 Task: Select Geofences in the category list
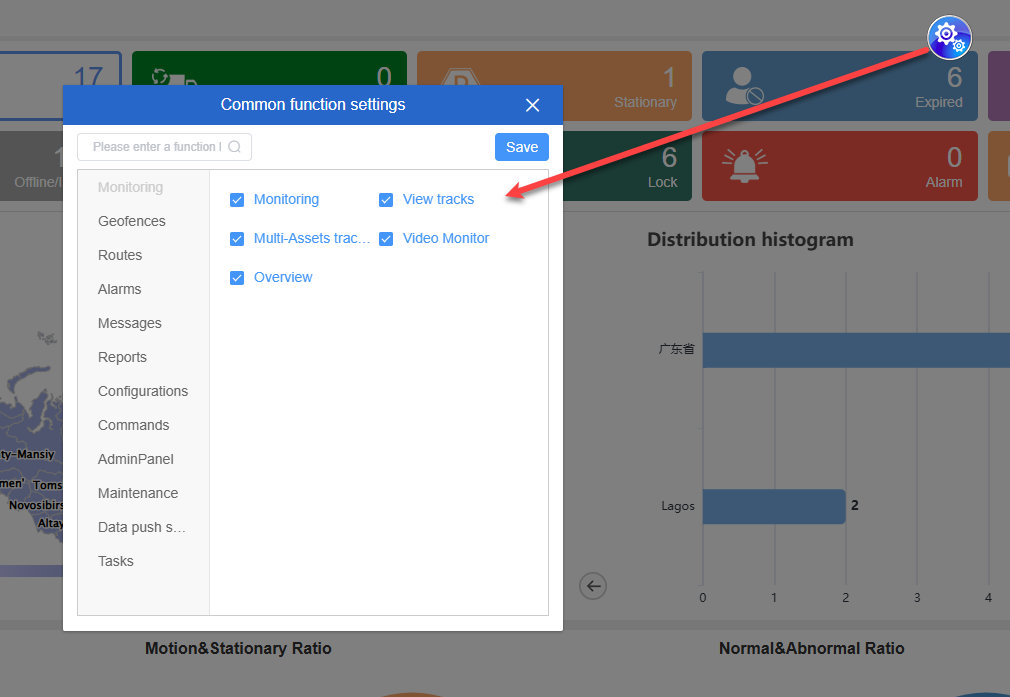click(x=132, y=221)
